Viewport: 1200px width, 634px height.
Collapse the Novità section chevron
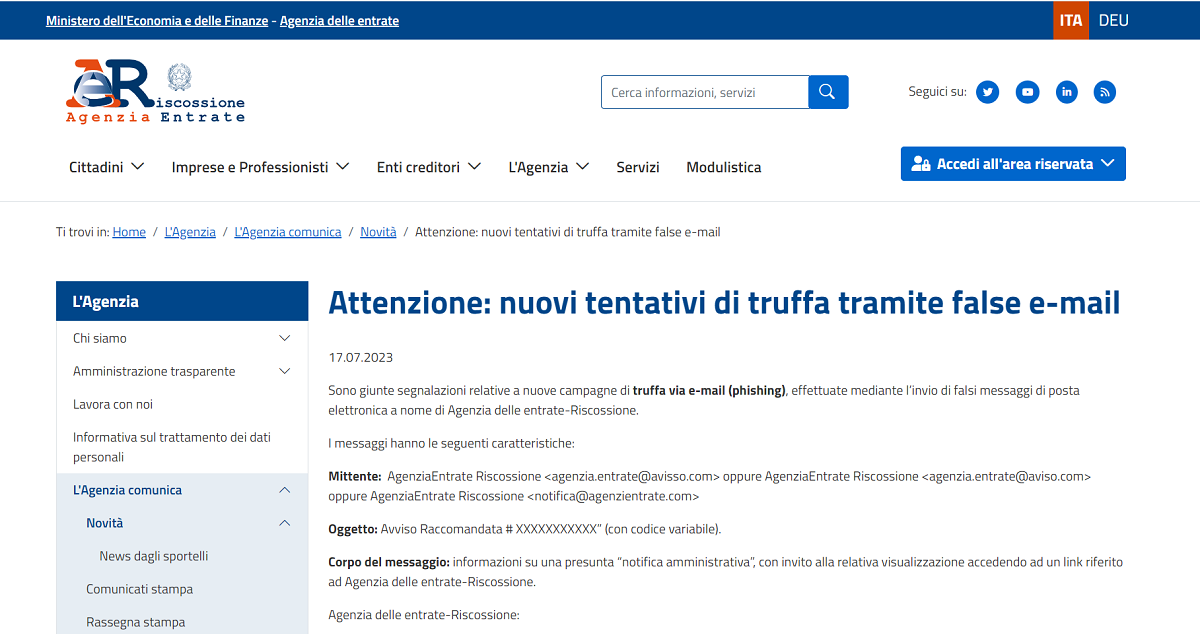pos(285,522)
